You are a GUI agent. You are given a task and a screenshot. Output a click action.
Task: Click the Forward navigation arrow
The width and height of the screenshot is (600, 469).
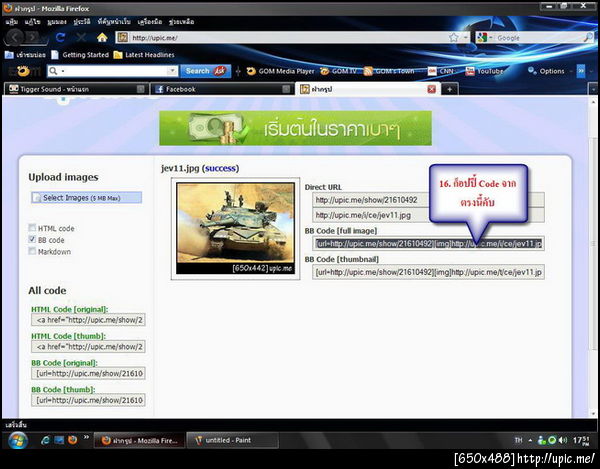(x=34, y=37)
